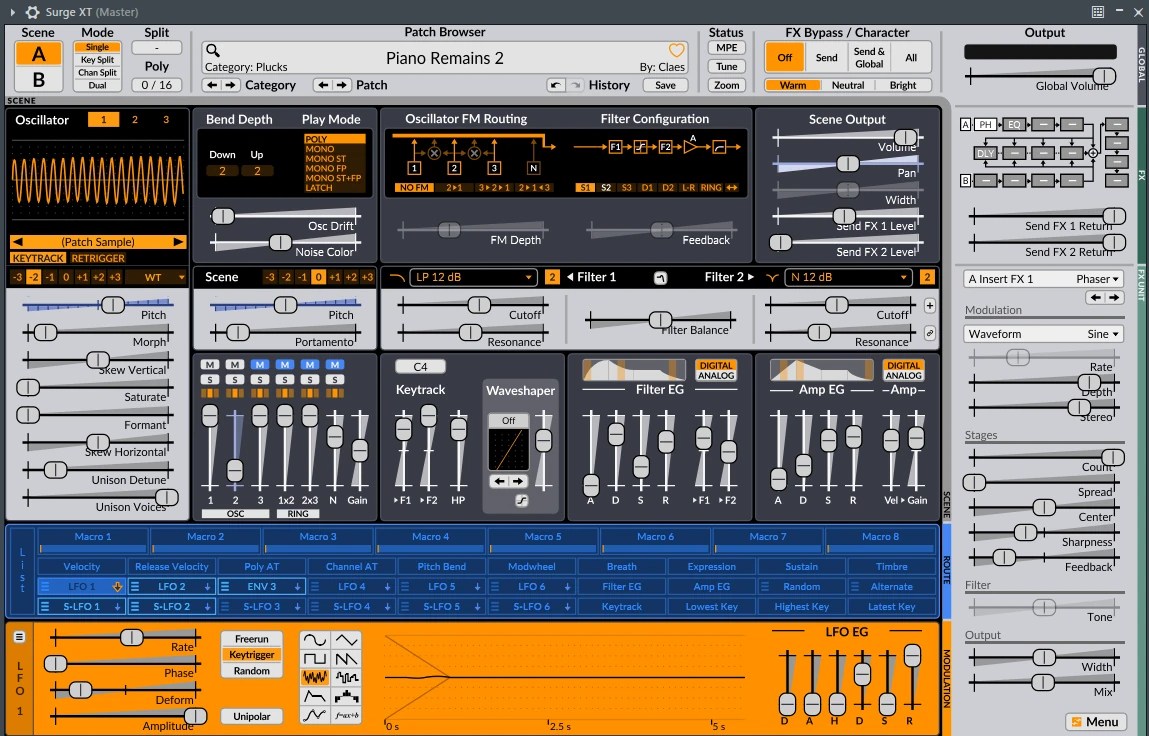Open the plugin settings gear icon in title bar
Viewport: 1149px width, 736px height.
click(32, 12)
